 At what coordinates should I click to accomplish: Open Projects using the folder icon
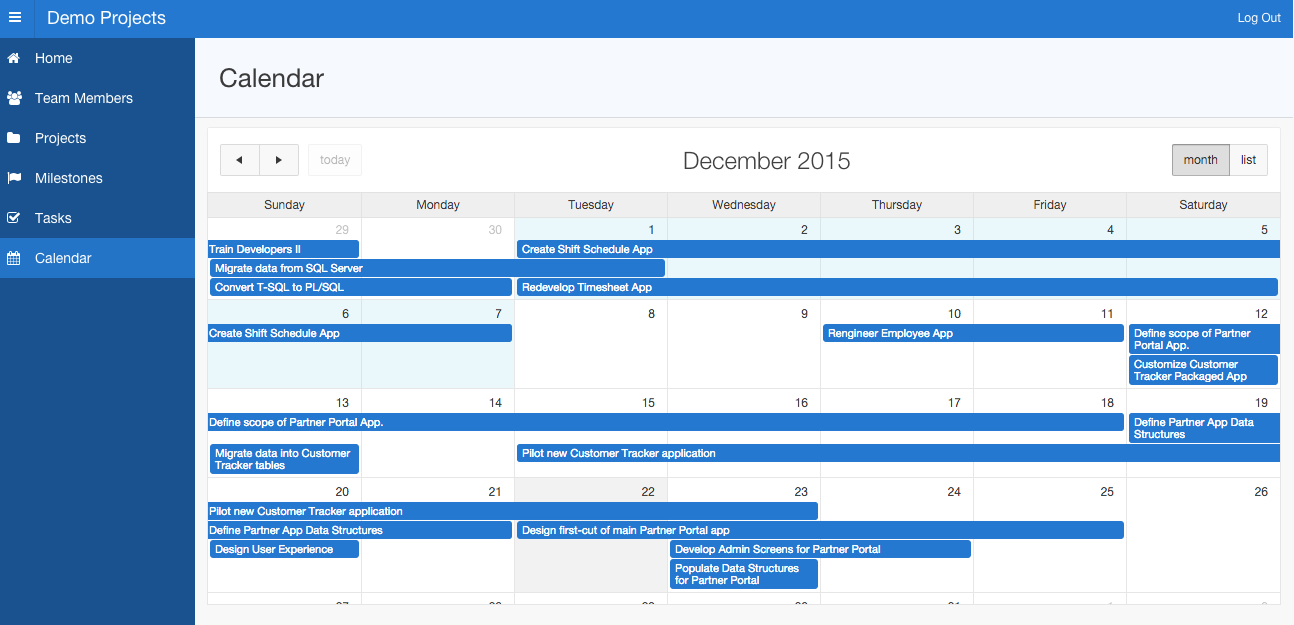coord(13,138)
